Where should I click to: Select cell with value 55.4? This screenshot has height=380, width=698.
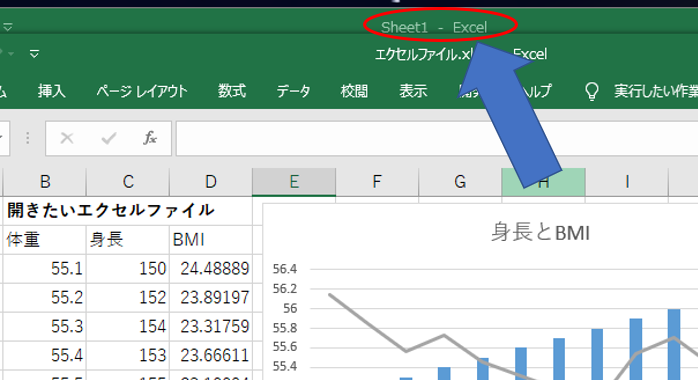pyautogui.click(x=45, y=356)
